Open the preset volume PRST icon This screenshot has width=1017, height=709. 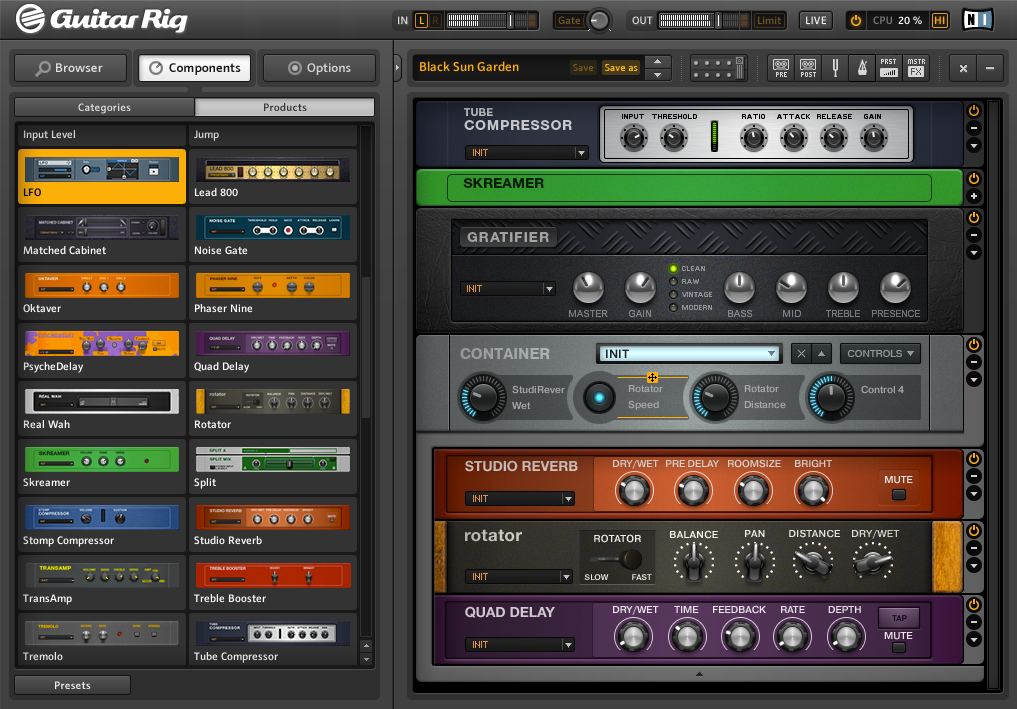pyautogui.click(x=889, y=67)
